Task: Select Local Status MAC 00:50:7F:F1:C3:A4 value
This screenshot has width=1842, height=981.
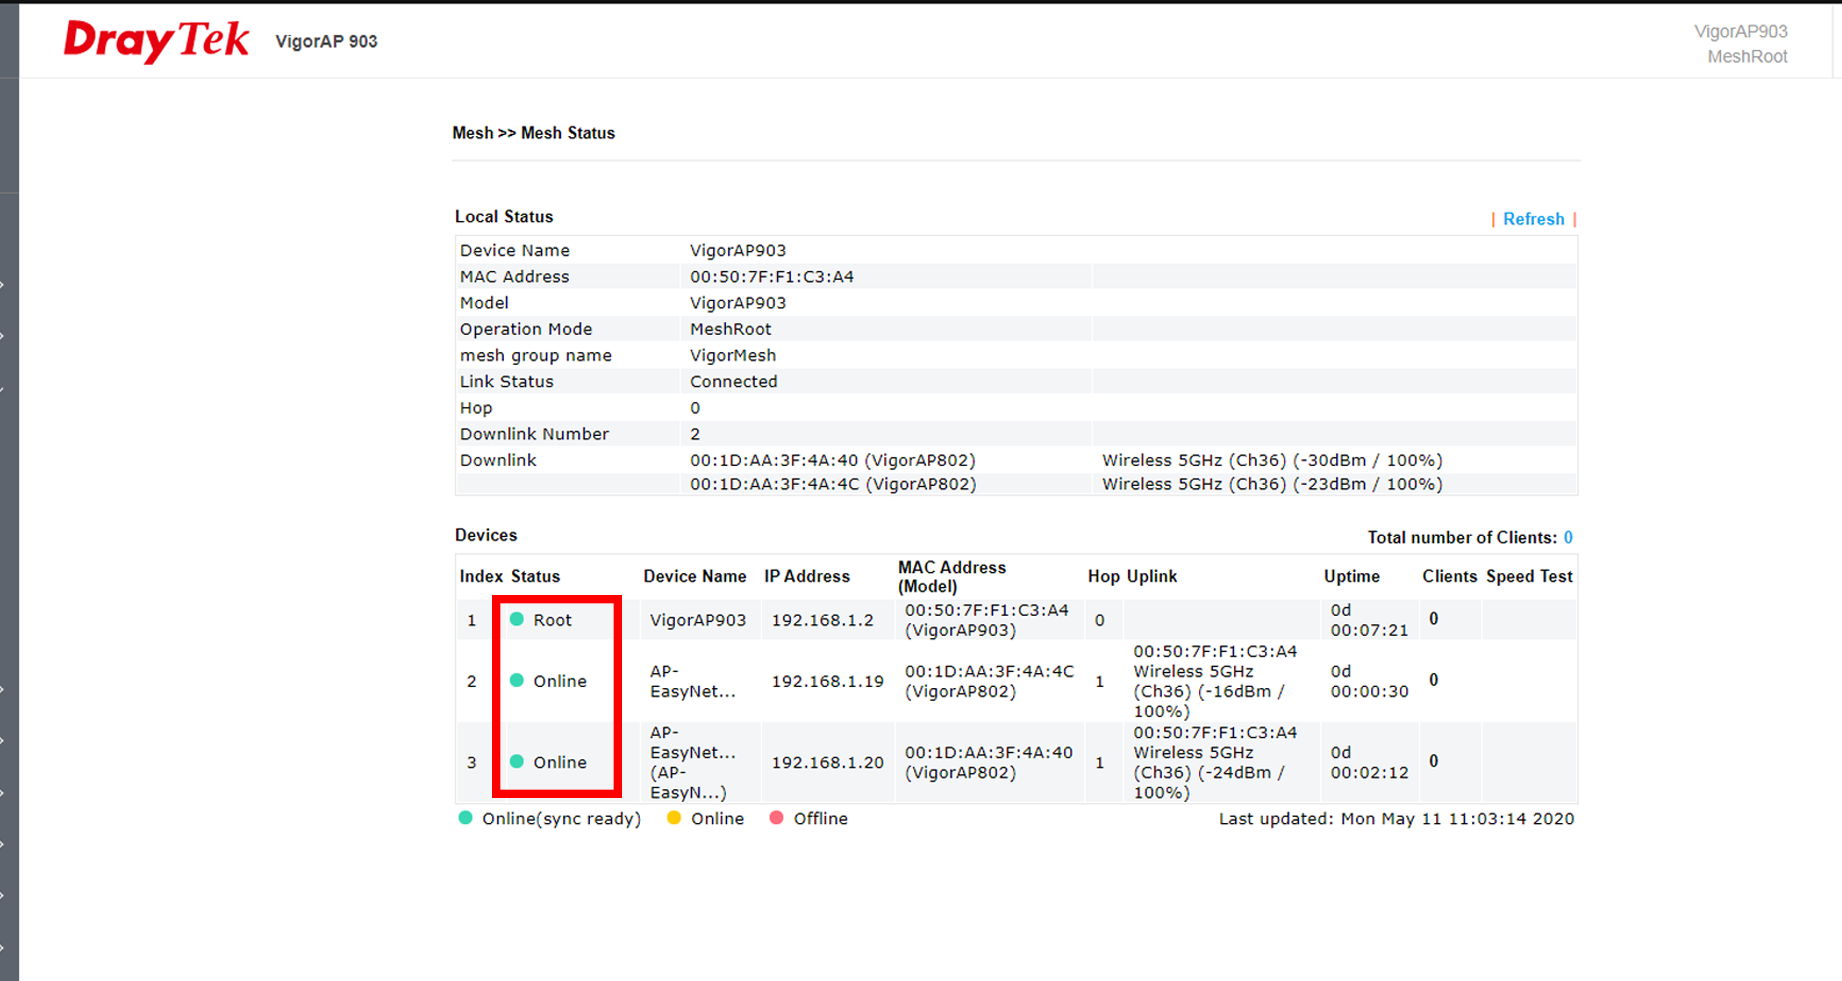Action: point(772,277)
